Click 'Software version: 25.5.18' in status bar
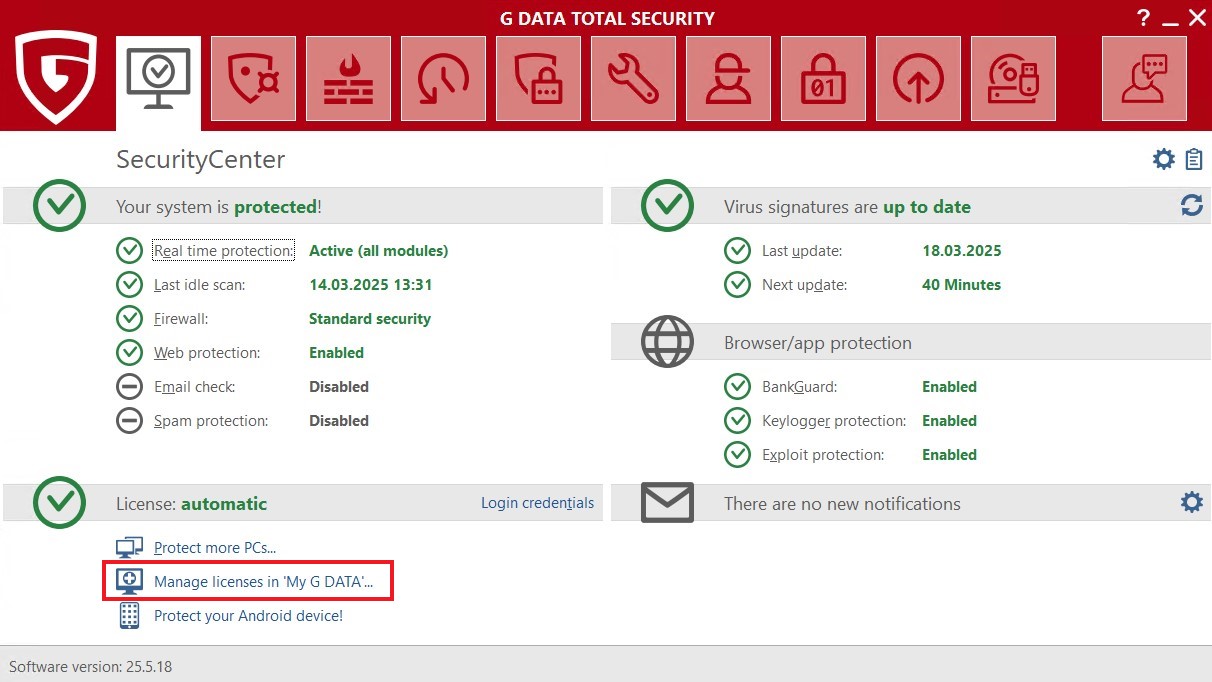 pos(91,666)
